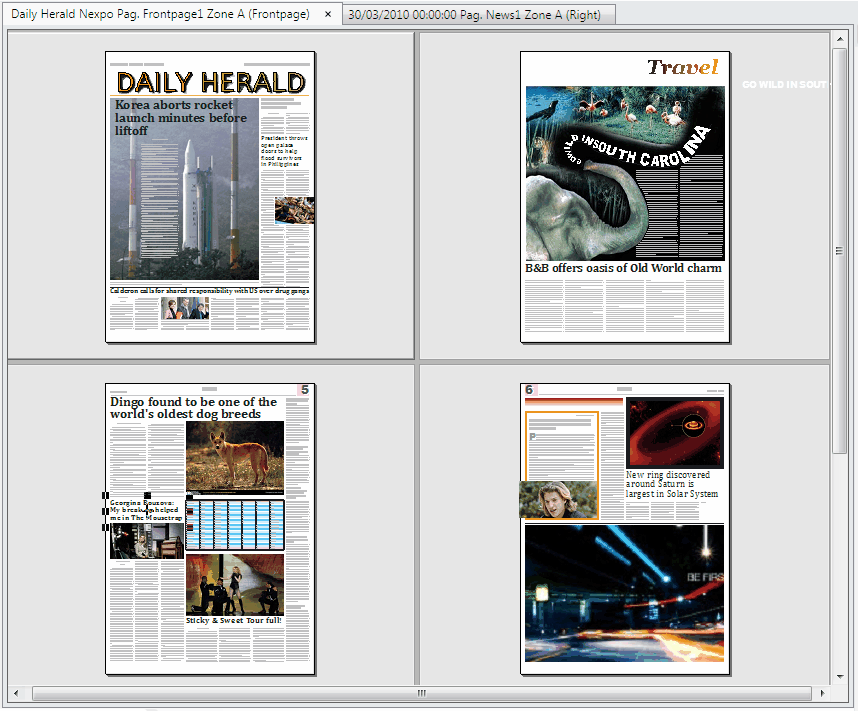Image resolution: width=858 pixels, height=711 pixels.
Task: Click the dingo photograph on page 5
Action: tap(235, 456)
